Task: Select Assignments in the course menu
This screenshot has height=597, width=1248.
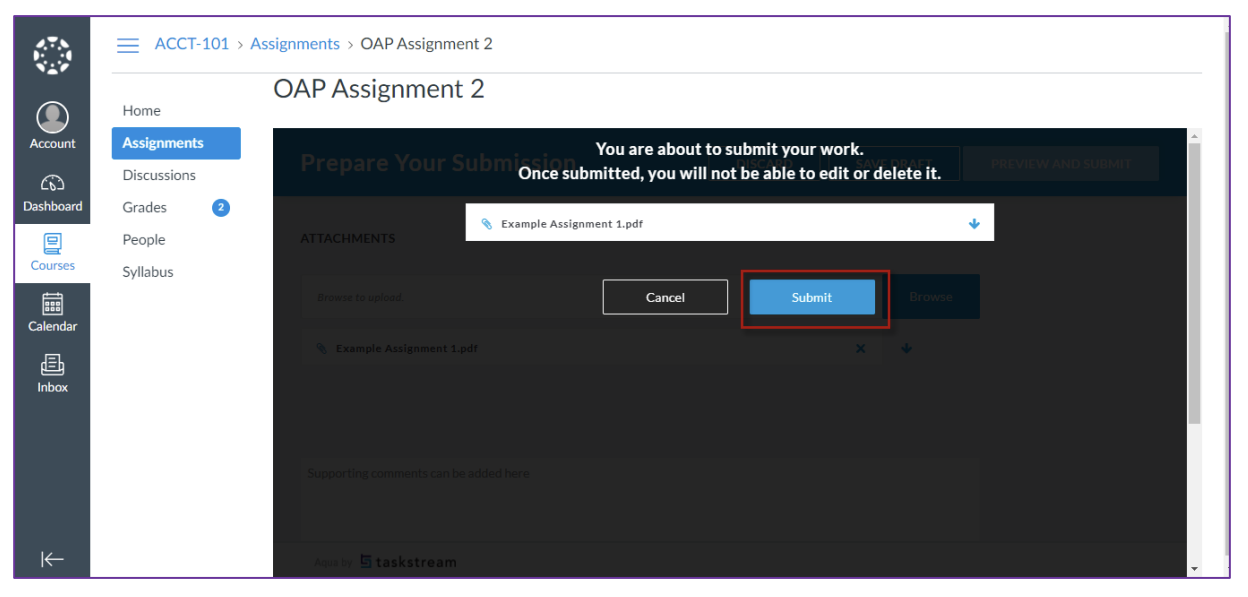Action: (x=176, y=143)
